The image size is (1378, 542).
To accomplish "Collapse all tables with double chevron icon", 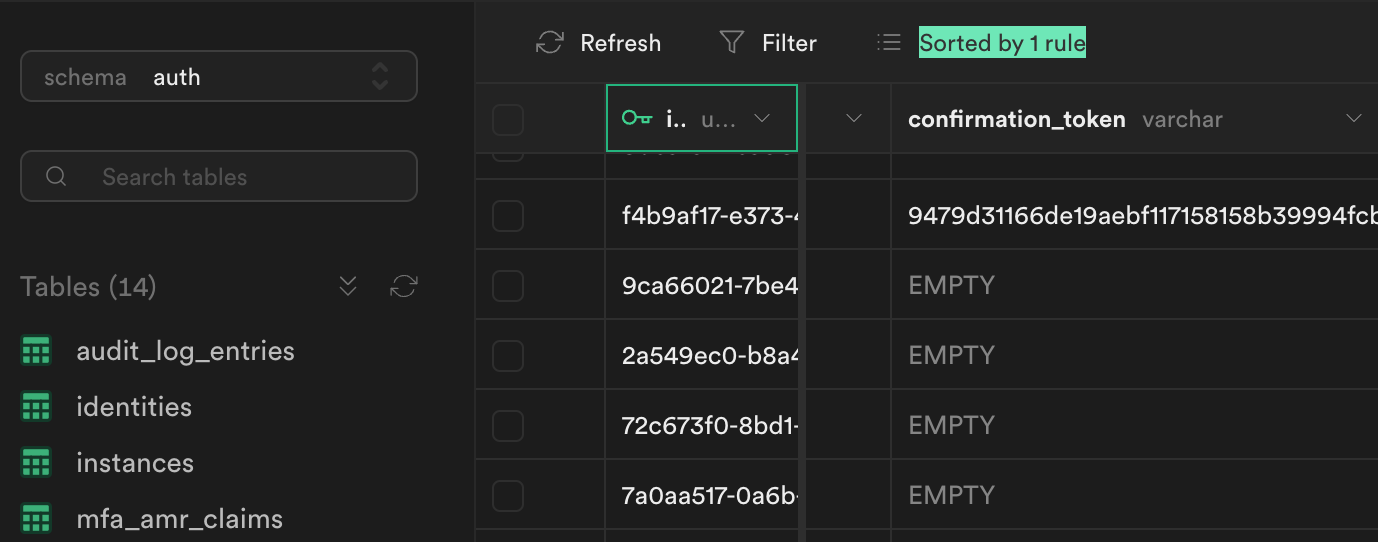I will tap(348, 287).
